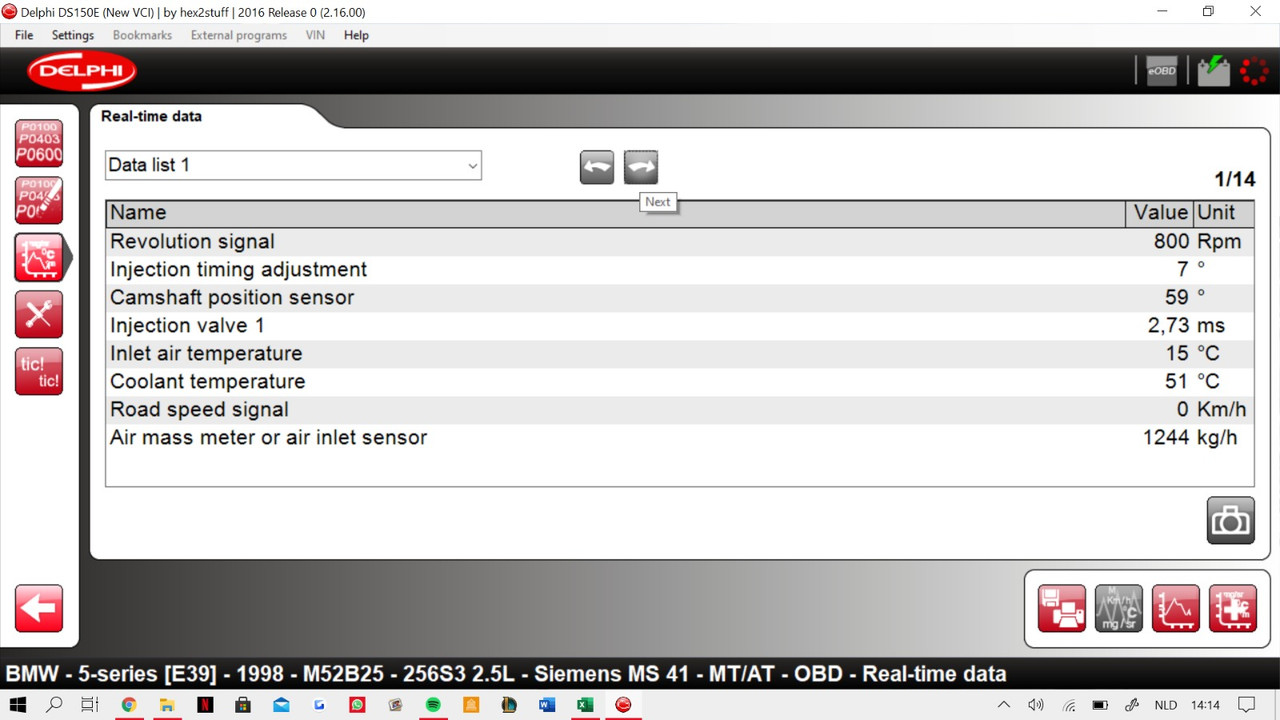This screenshot has height=720, width=1280.
Task: Open the graph view icon
Action: click(x=1176, y=608)
